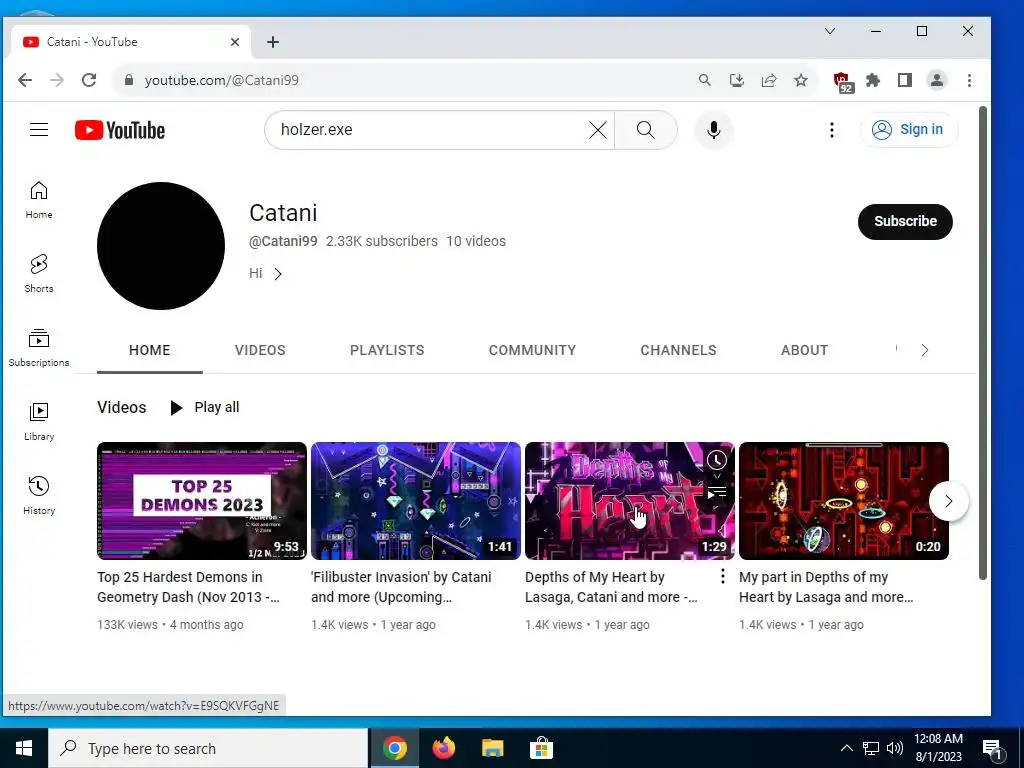The image size is (1024, 768).
Task: Expand the channel description next to Hi
Action: point(278,274)
